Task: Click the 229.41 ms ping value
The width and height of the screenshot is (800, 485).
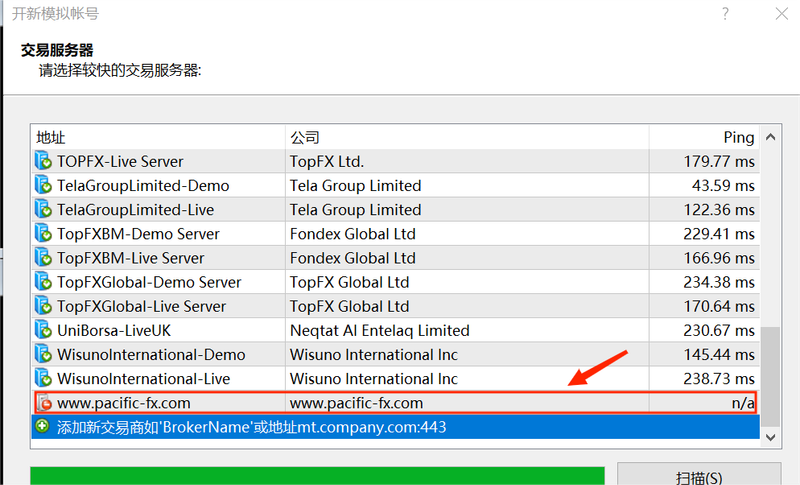Action: click(x=719, y=234)
